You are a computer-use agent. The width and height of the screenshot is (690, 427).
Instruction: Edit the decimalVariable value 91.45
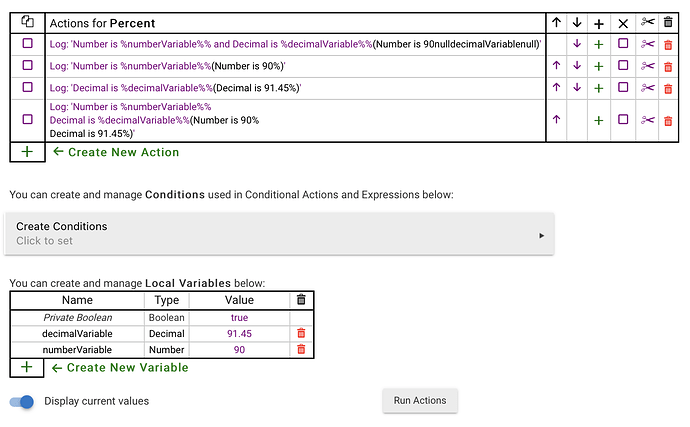pos(239,333)
